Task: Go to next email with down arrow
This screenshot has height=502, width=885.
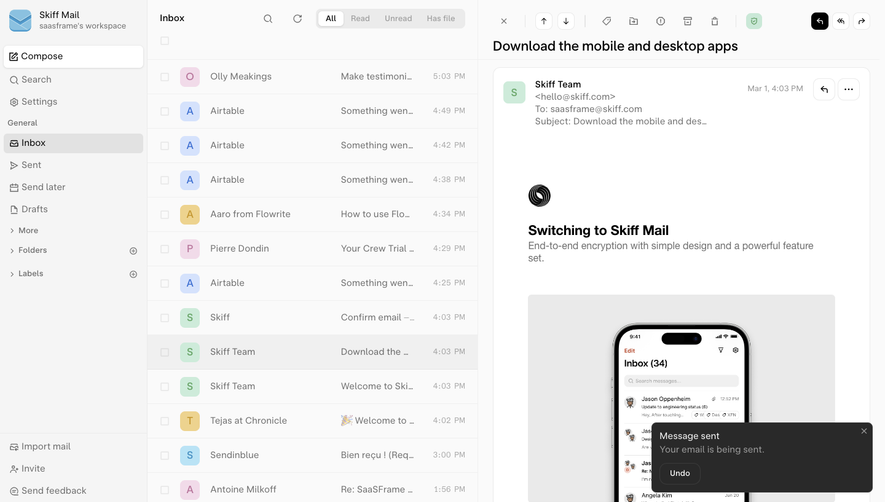Action: pos(566,21)
